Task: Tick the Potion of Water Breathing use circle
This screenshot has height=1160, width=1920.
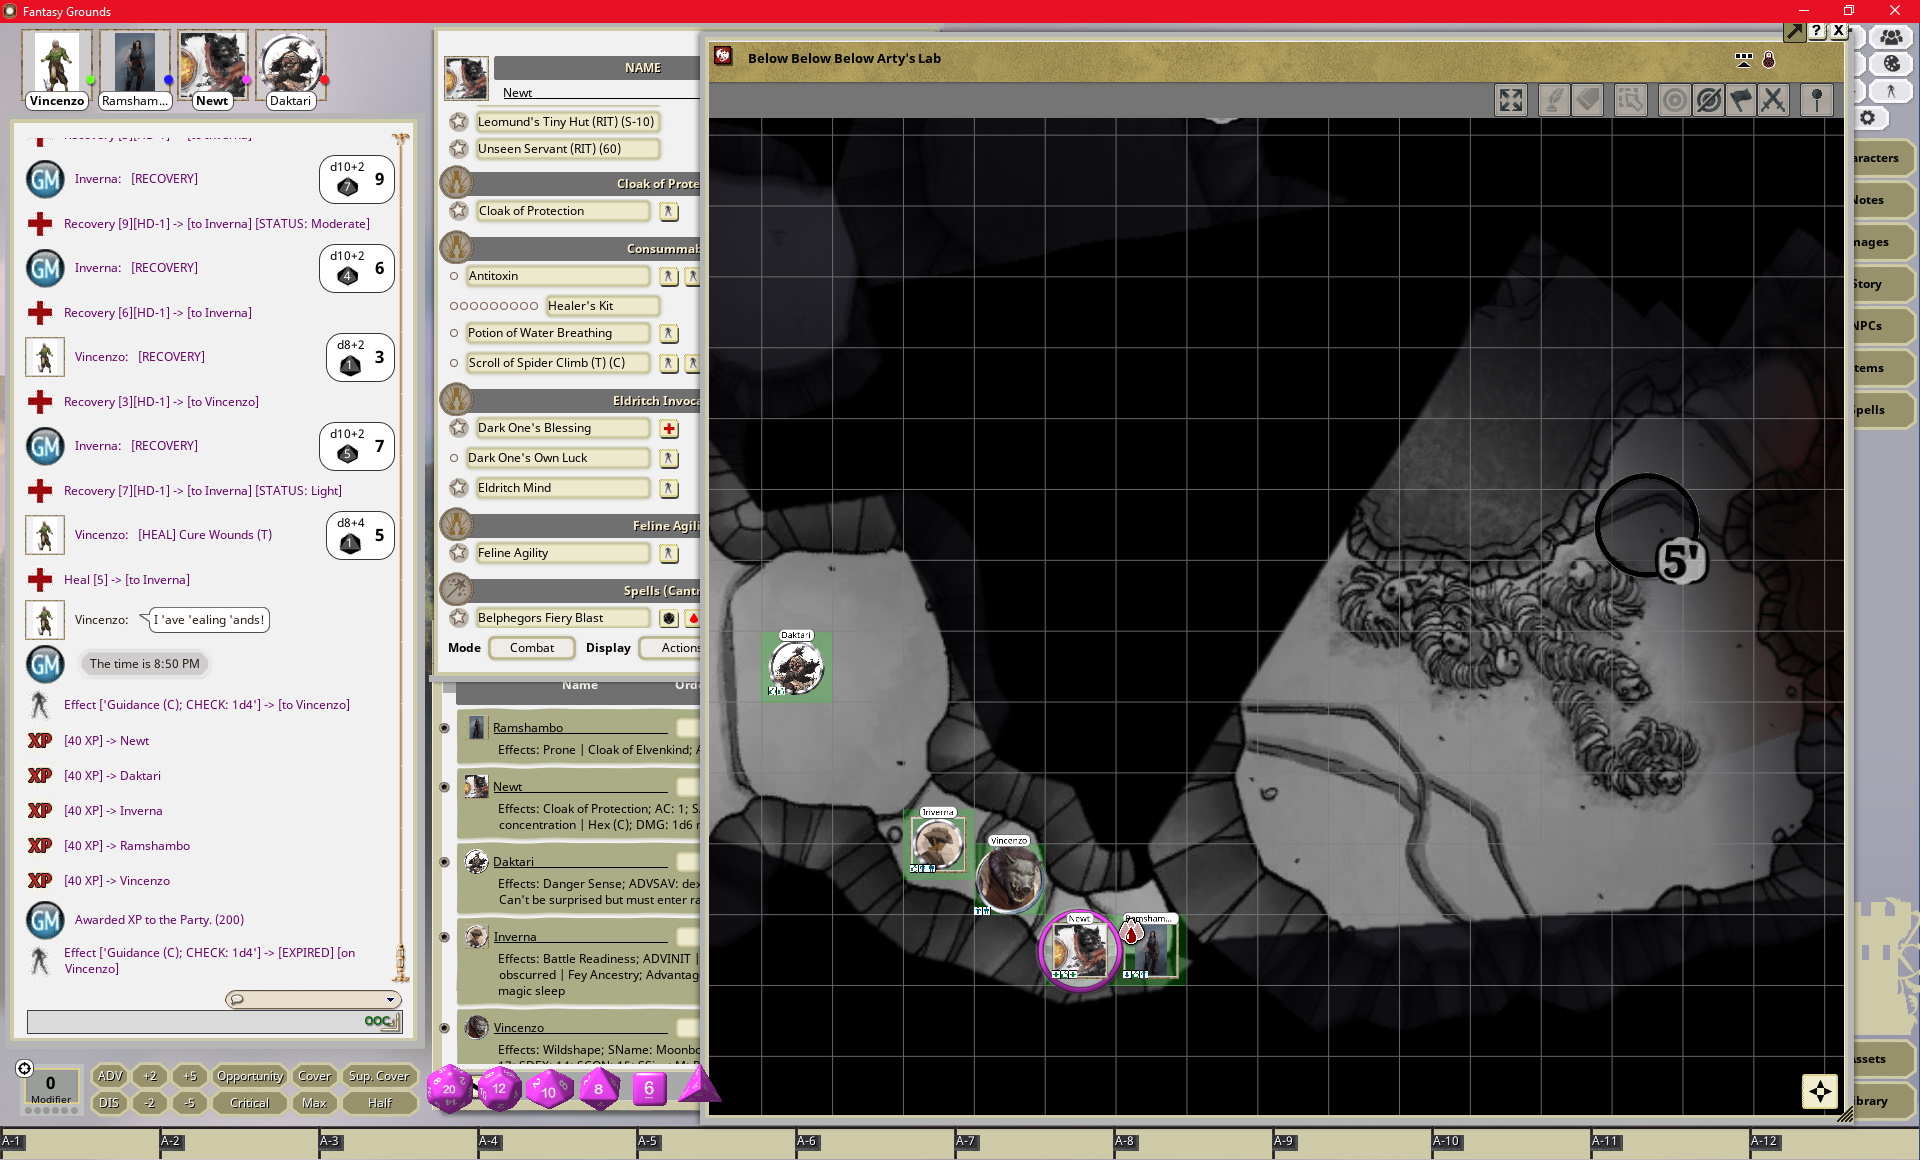Action: pos(454,334)
